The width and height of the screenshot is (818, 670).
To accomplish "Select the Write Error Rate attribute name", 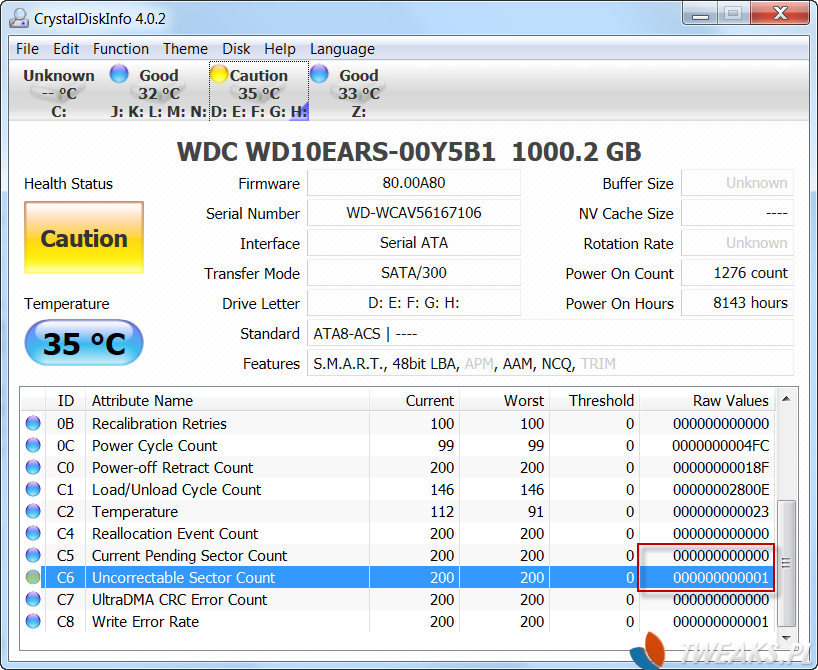I will coord(145,621).
